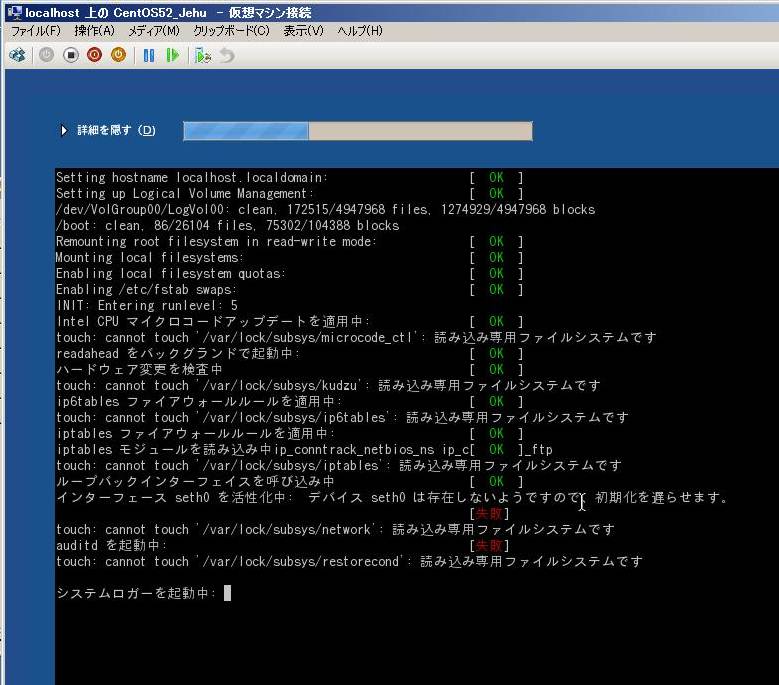Viewport: 779px width, 685px height.
Task: Open the 操作(A) menu
Action: [x=94, y=31]
